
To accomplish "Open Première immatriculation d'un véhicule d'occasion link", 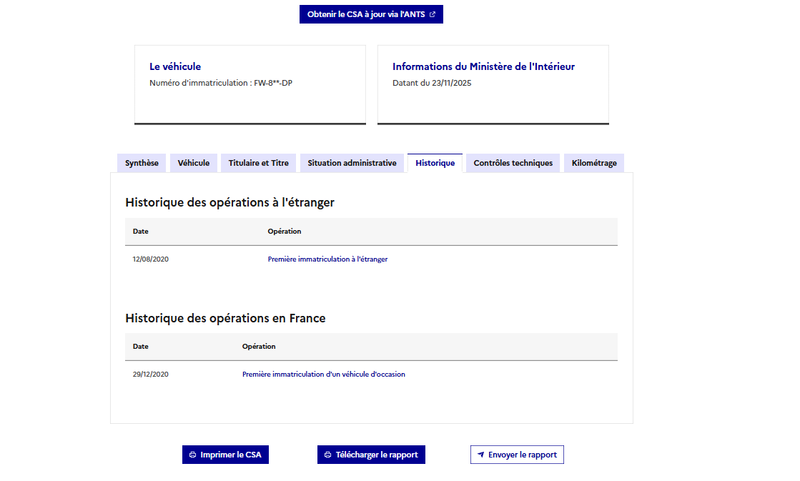I will coord(323,374).
